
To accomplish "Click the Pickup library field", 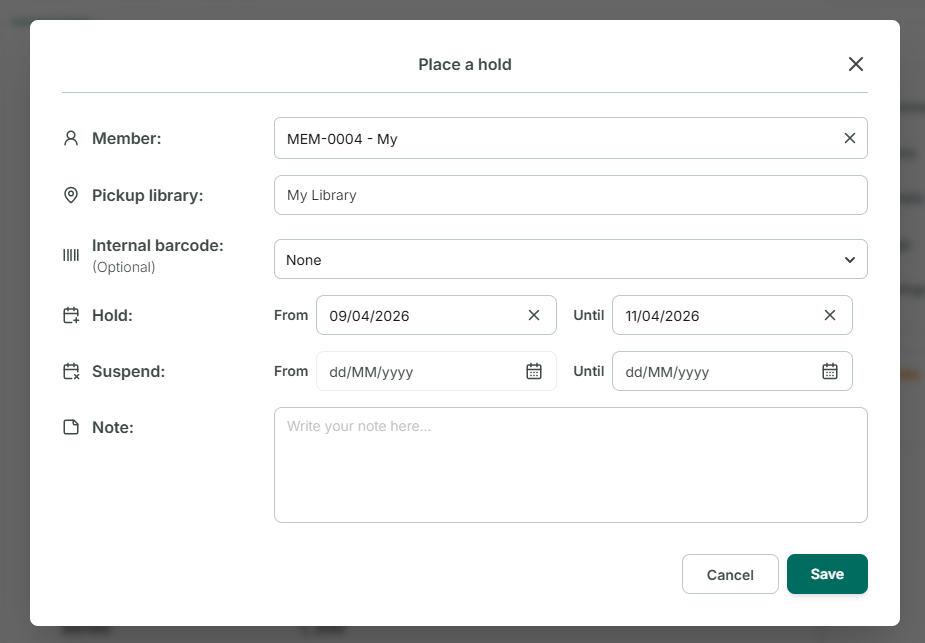I will coord(570,195).
